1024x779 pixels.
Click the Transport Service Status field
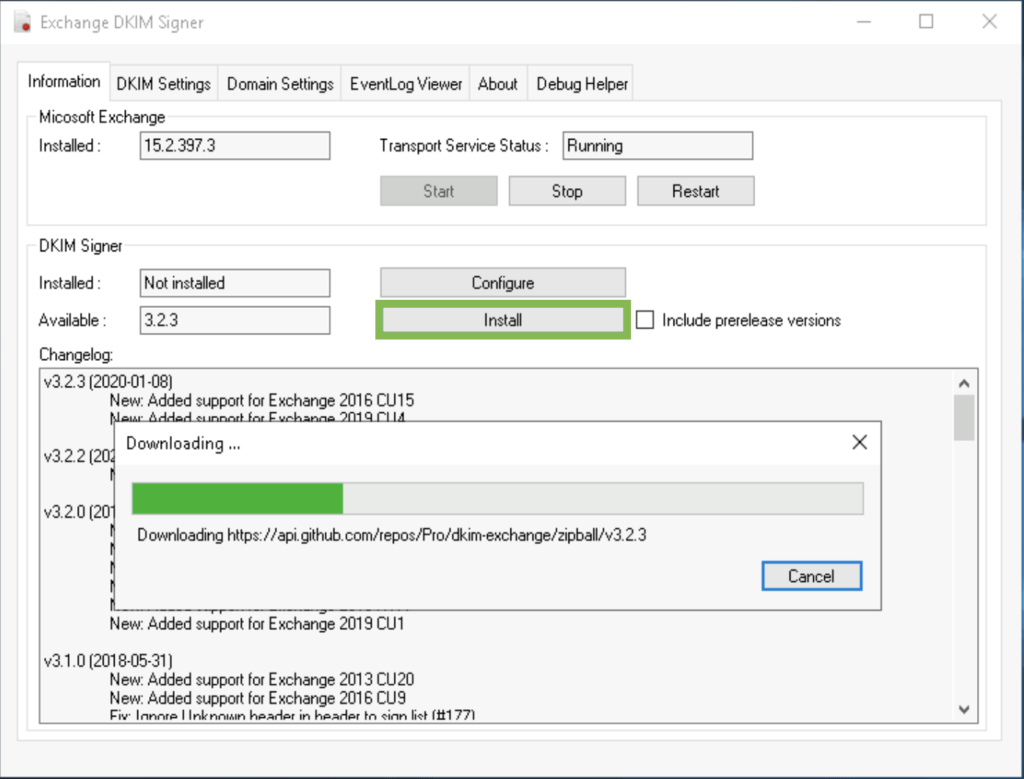click(657, 145)
